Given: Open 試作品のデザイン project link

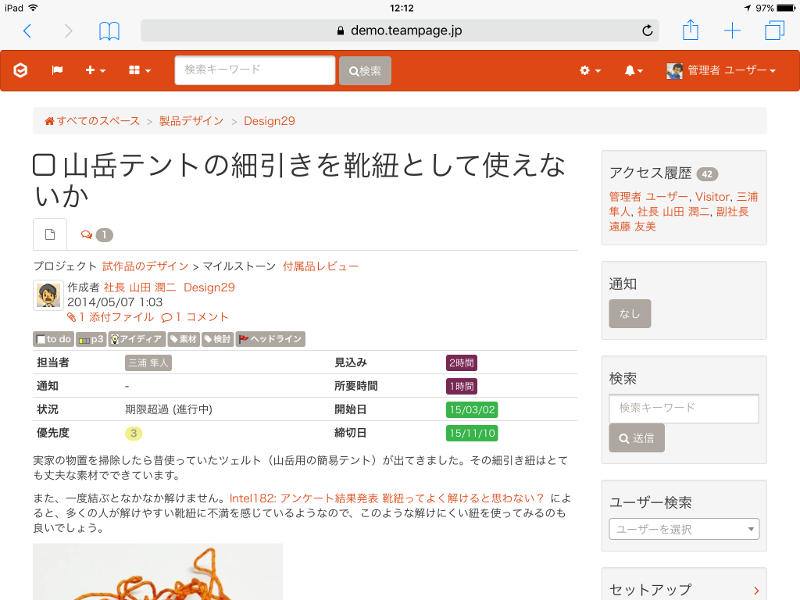Looking at the screenshot, I should pos(145,266).
